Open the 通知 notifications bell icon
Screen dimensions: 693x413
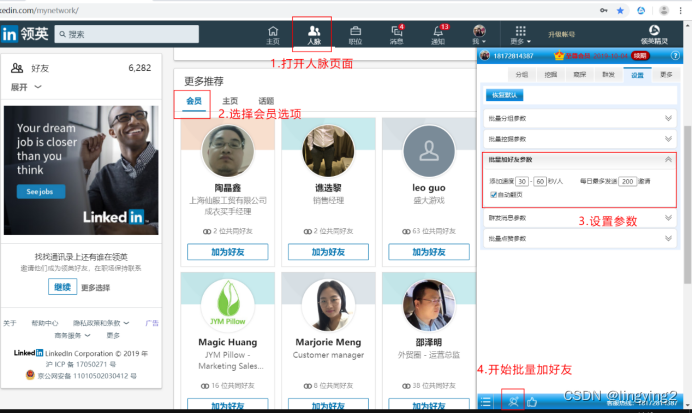click(438, 31)
